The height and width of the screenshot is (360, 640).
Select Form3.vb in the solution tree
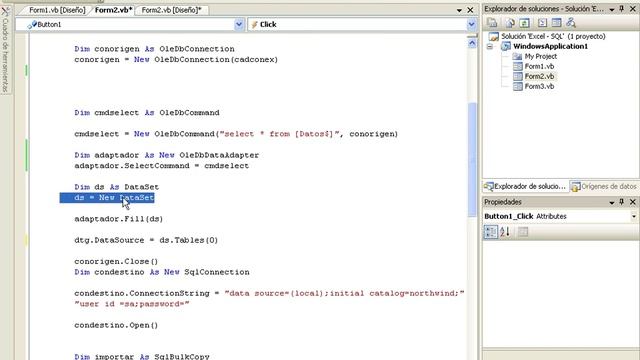click(x=539, y=86)
